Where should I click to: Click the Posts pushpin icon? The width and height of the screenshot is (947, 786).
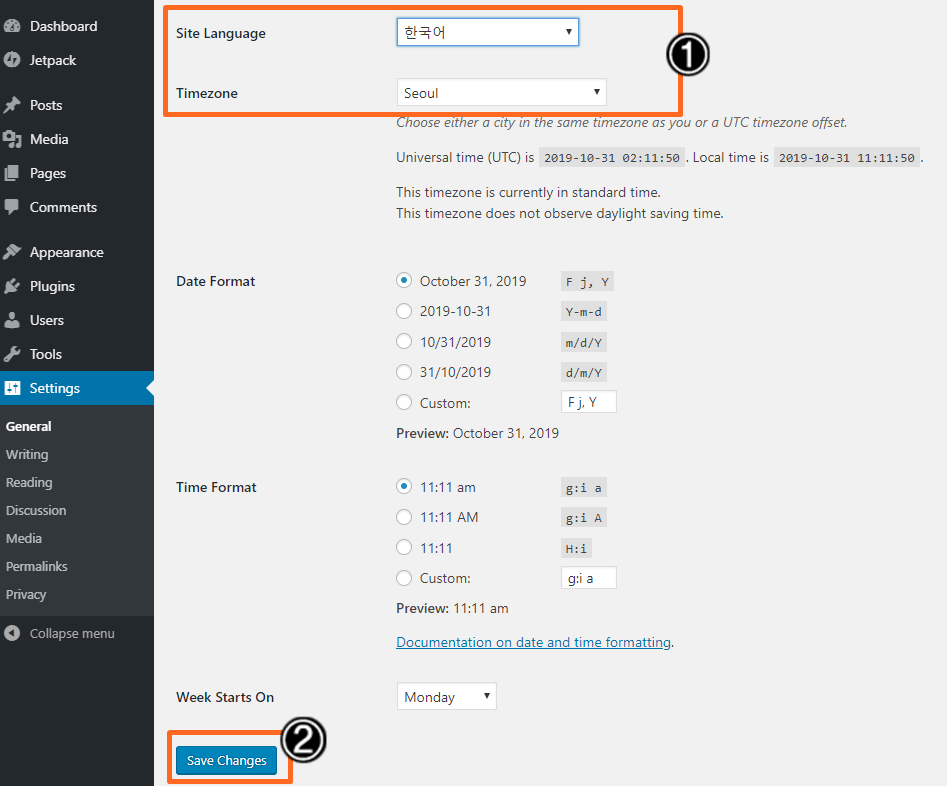coord(11,105)
